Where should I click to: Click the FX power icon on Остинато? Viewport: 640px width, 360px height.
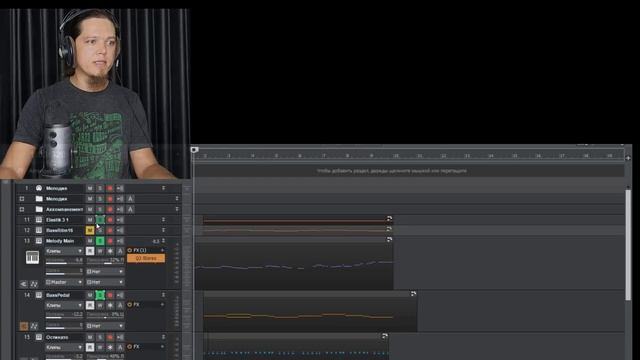pos(130,347)
